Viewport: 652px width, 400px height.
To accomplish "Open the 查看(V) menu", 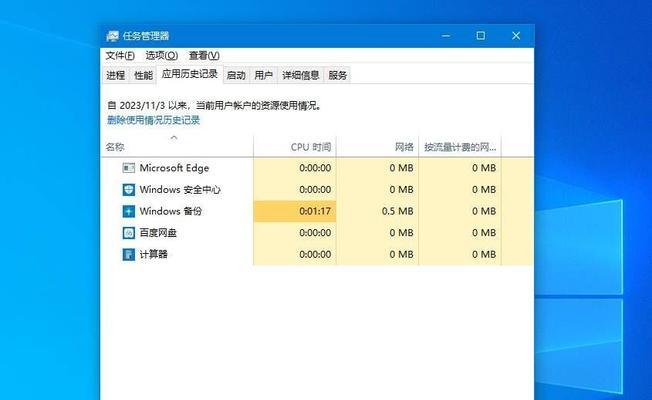I will [x=204, y=55].
